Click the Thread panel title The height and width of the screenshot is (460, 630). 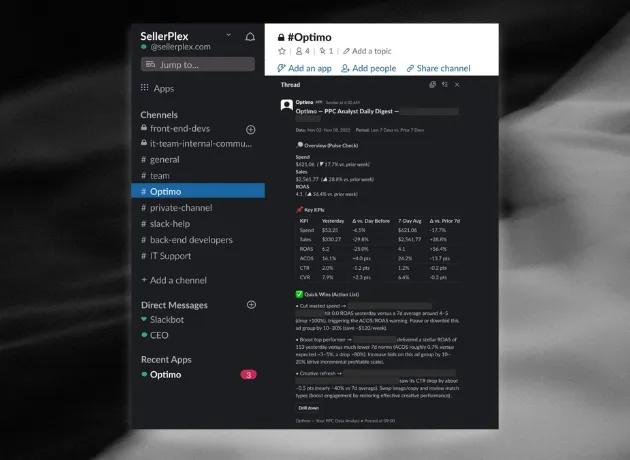click(x=290, y=85)
